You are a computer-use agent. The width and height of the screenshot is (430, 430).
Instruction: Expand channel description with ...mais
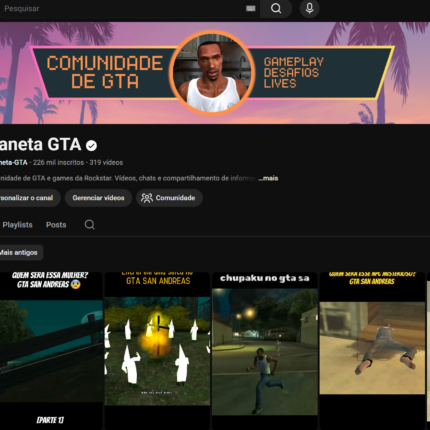point(268,178)
